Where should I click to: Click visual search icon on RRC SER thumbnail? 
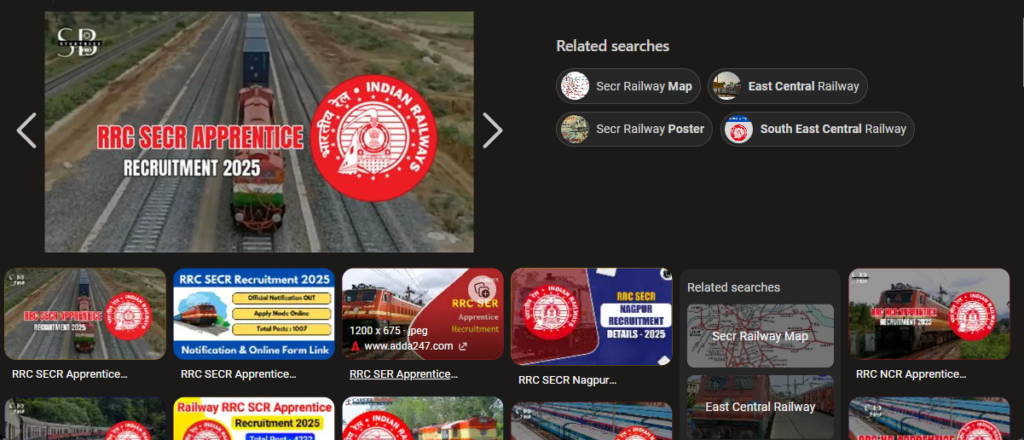coord(482,289)
